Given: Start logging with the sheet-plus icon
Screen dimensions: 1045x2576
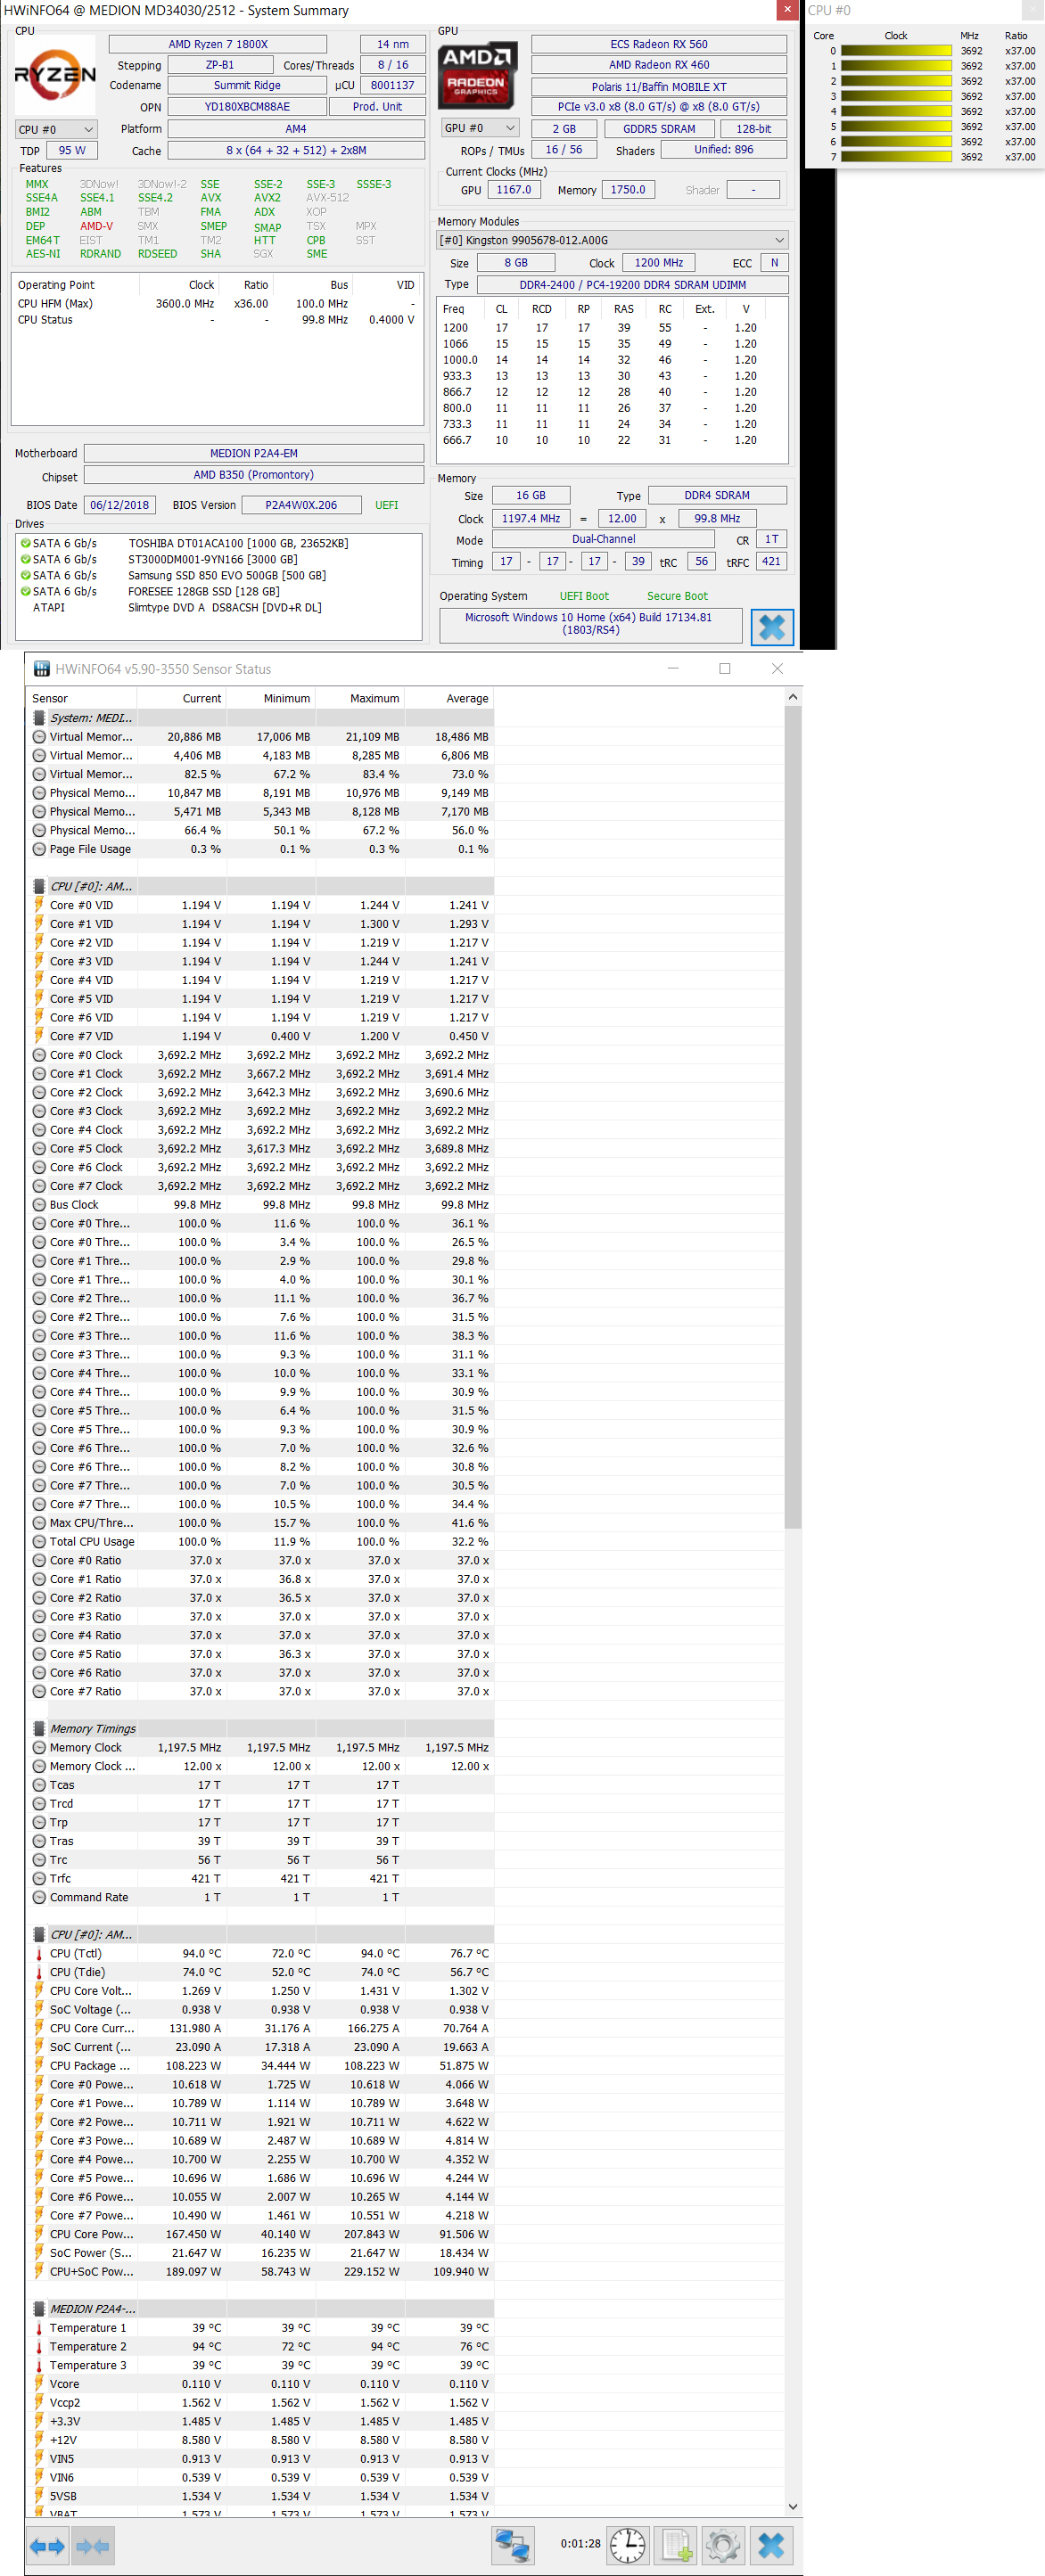Looking at the screenshot, I should click(x=677, y=2544).
